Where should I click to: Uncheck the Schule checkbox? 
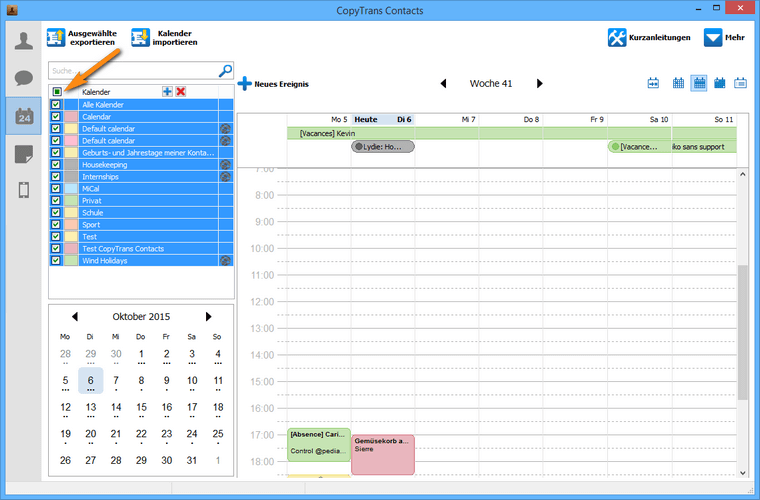(56, 213)
